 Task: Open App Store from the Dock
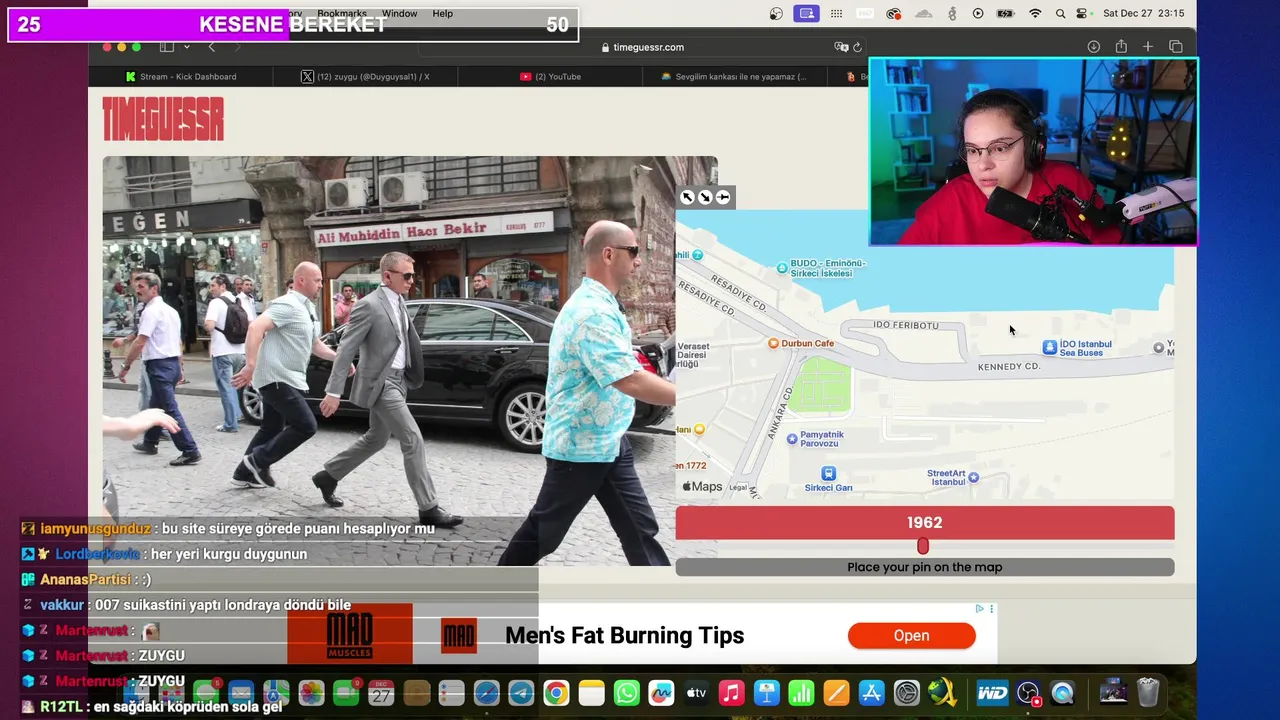point(871,693)
